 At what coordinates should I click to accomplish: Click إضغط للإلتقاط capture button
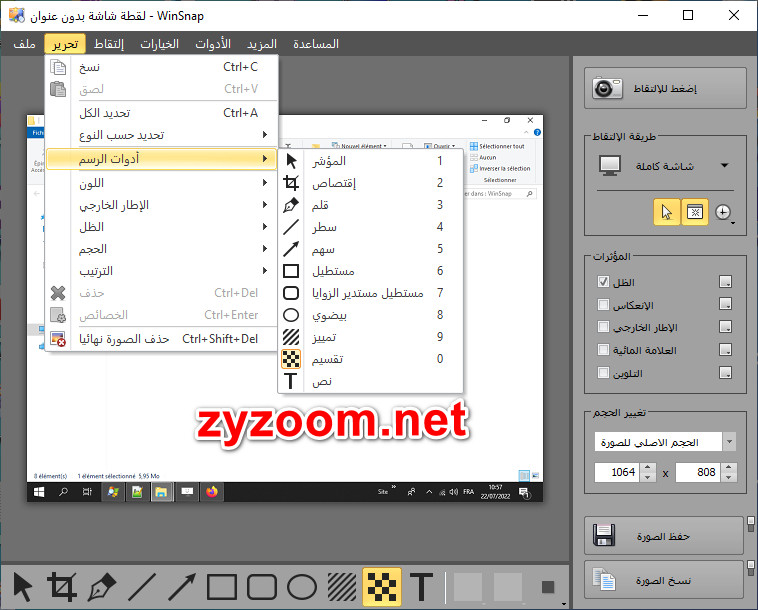pyautogui.click(x=665, y=88)
